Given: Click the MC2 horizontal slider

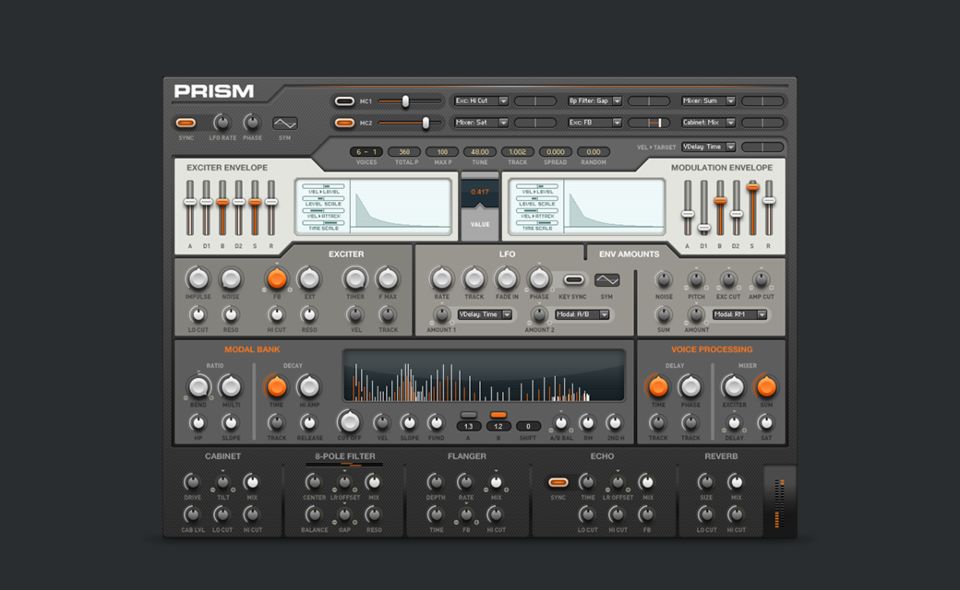Looking at the screenshot, I should (x=409, y=123).
